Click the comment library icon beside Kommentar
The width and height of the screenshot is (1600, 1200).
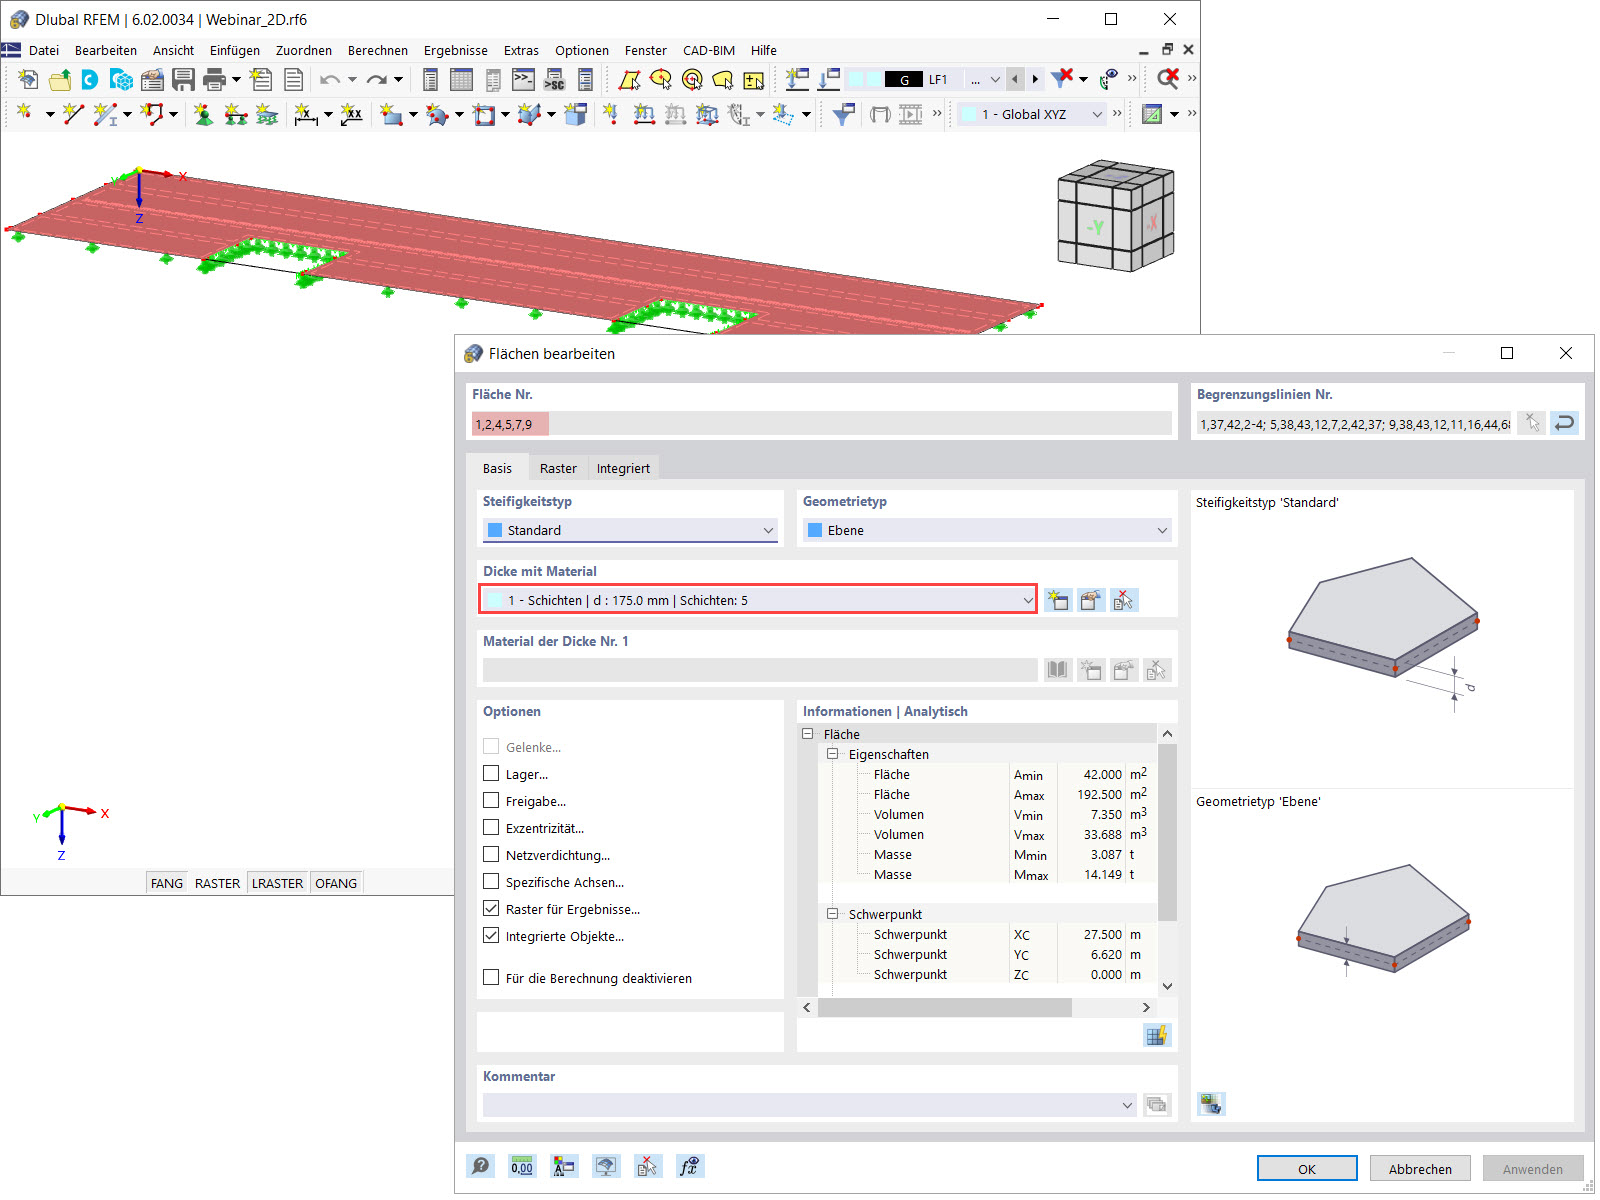pyautogui.click(x=1157, y=1105)
